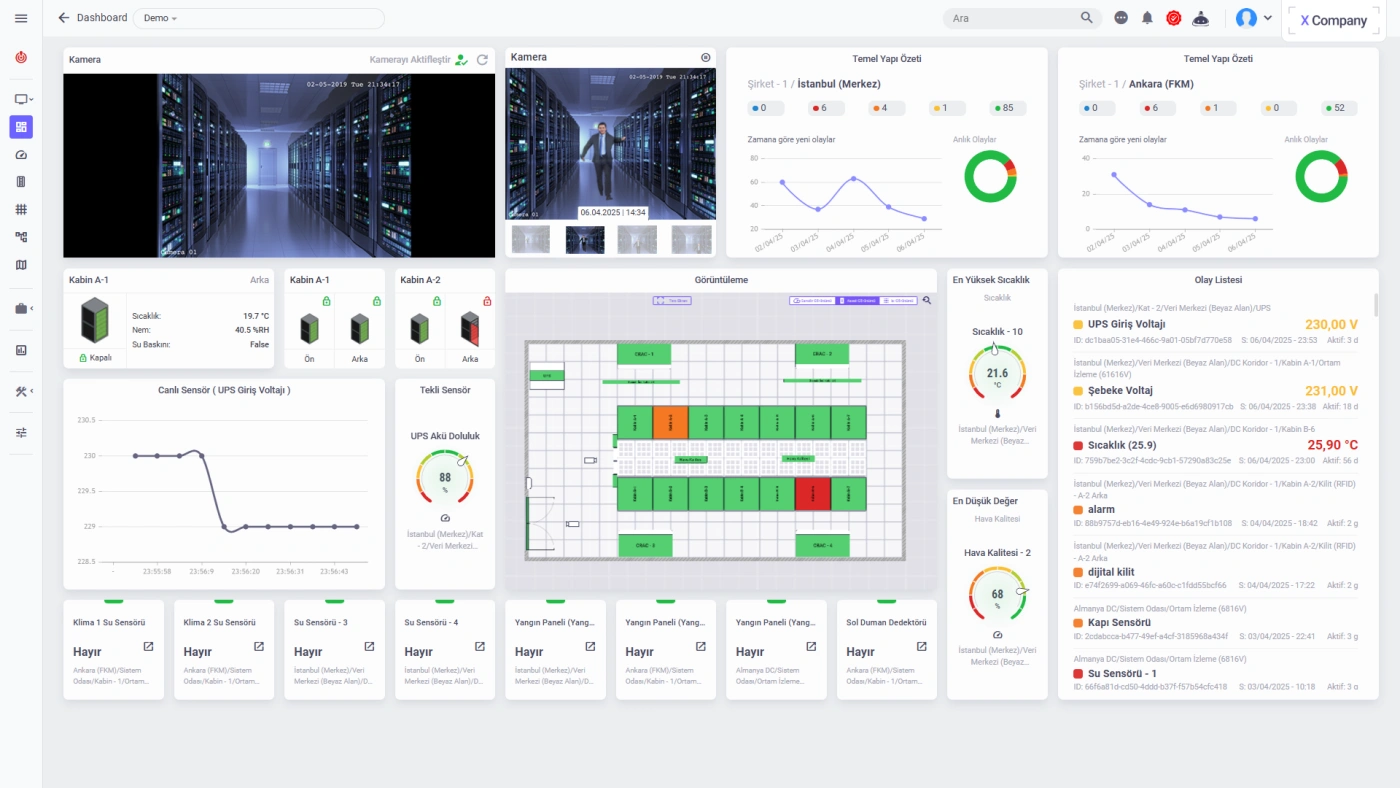
Task: Click the green 85 badge in İstanbul summary
Action: point(1008,108)
